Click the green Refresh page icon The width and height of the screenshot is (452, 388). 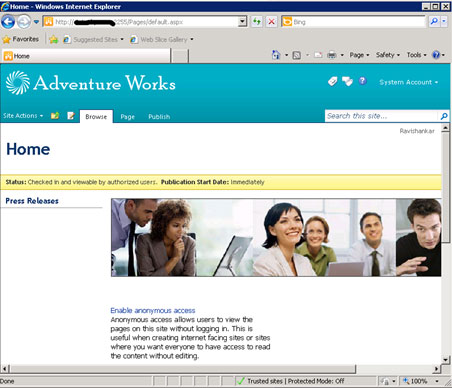coord(257,22)
